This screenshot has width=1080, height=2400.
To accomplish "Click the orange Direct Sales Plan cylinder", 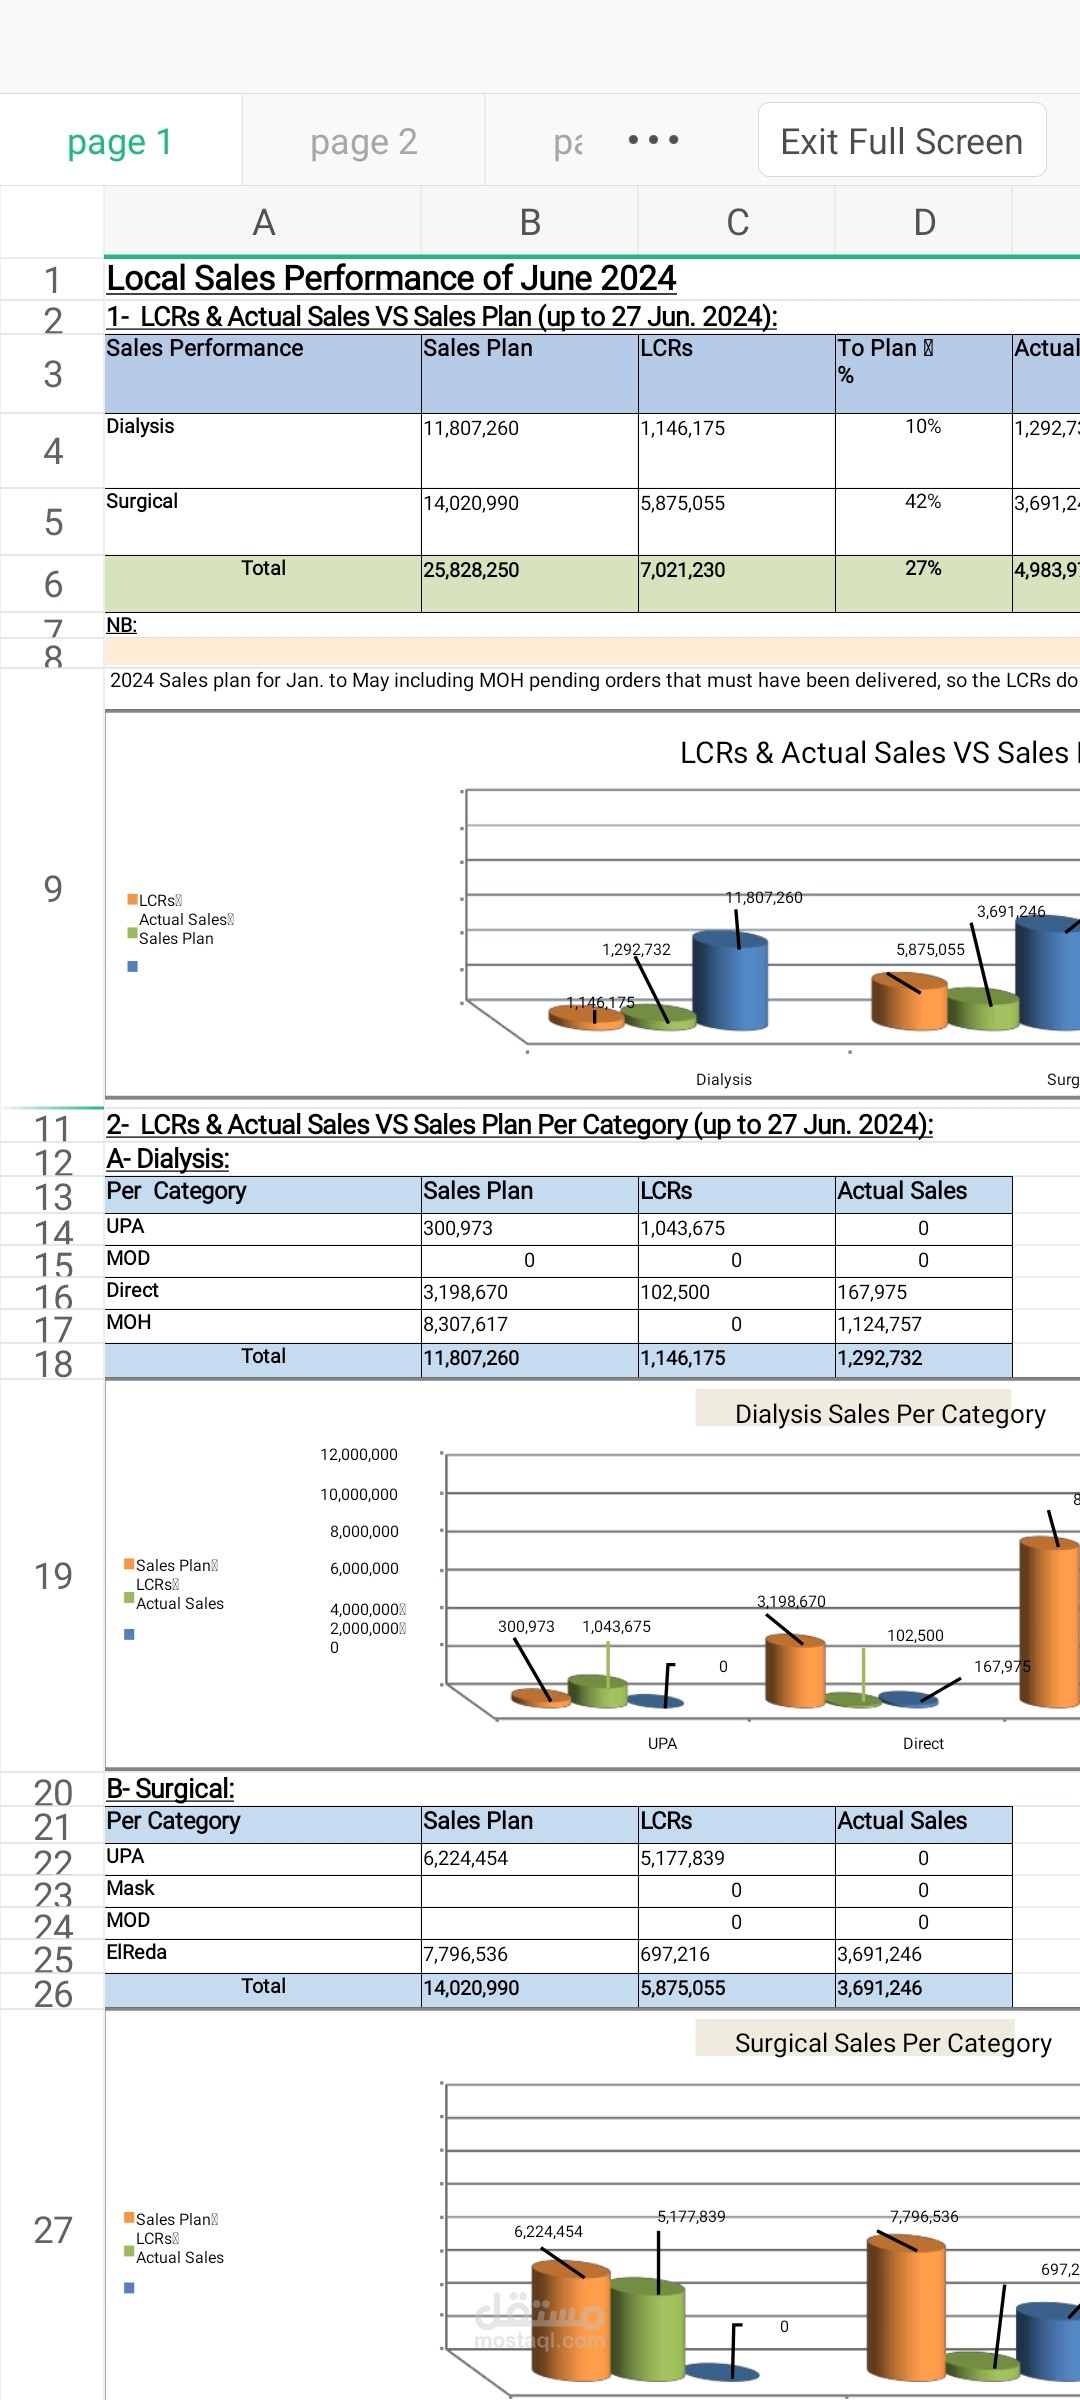I will click(795, 1671).
